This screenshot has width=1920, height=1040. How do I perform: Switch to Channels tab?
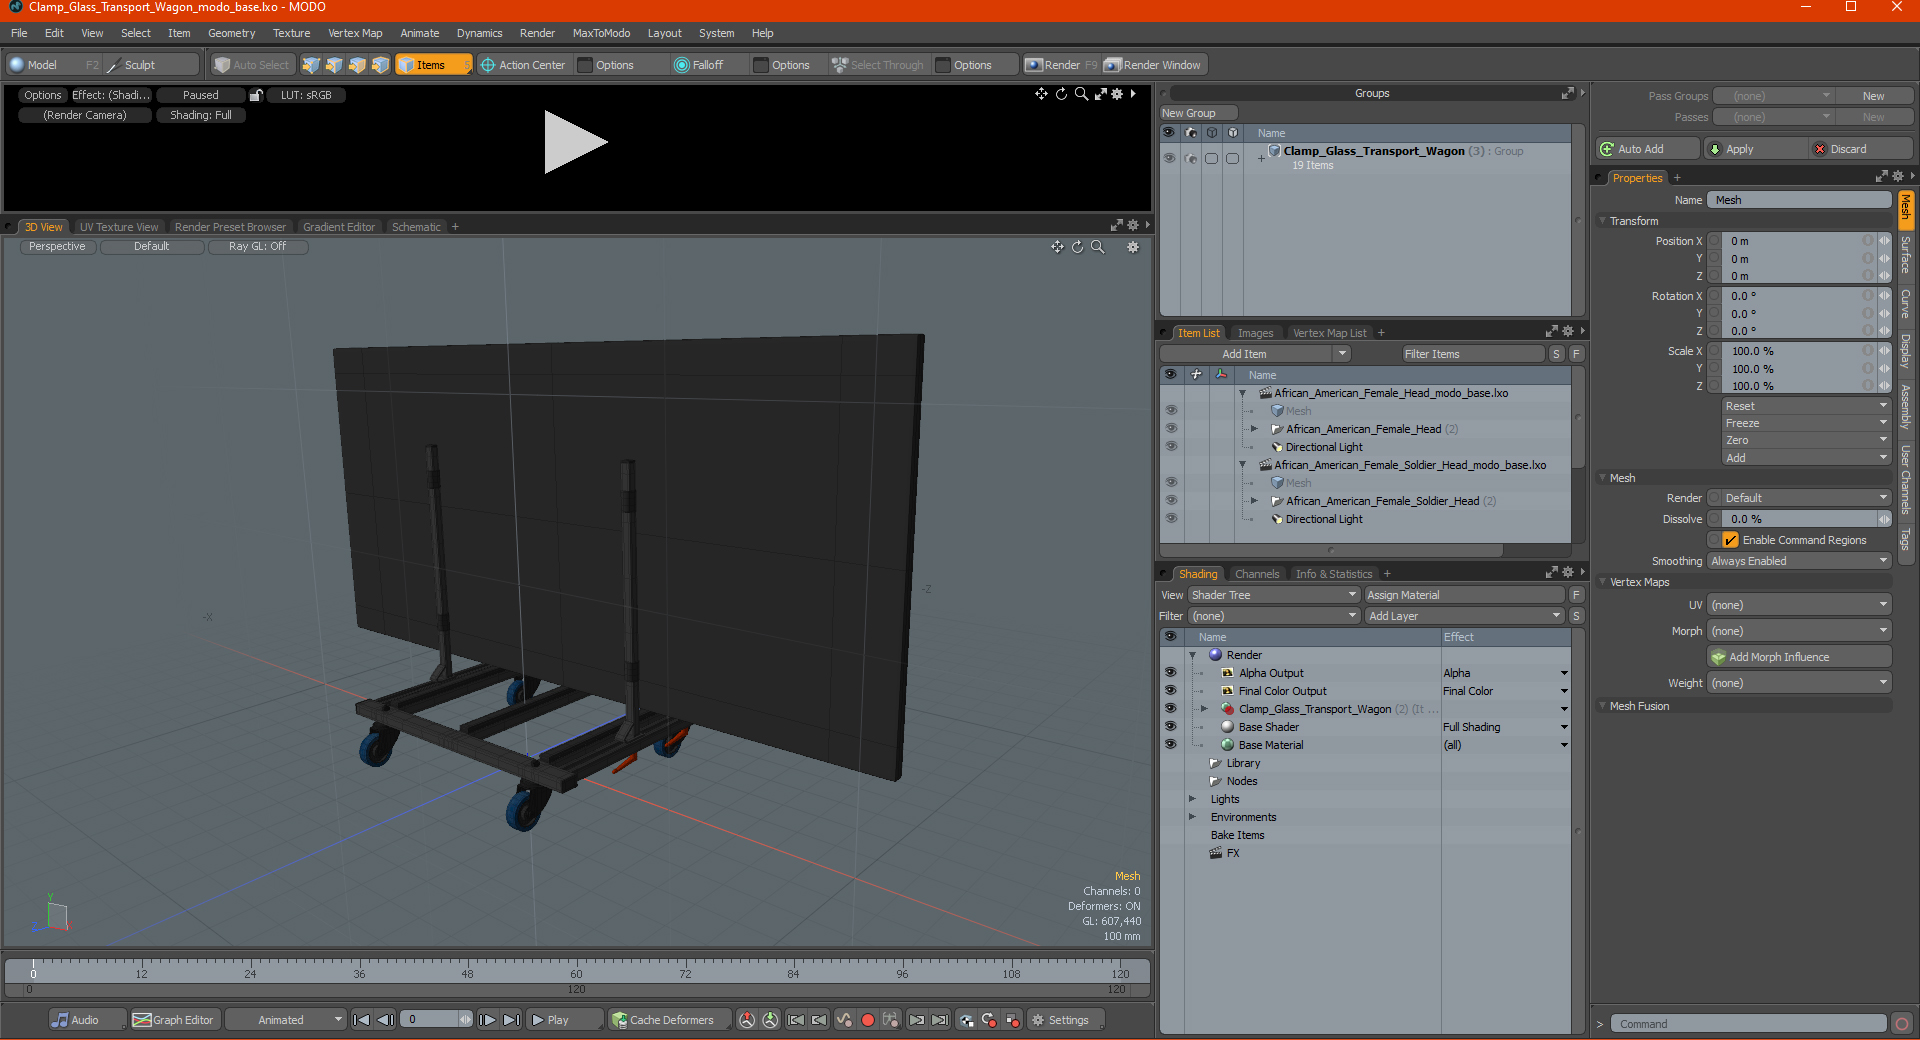click(1257, 574)
